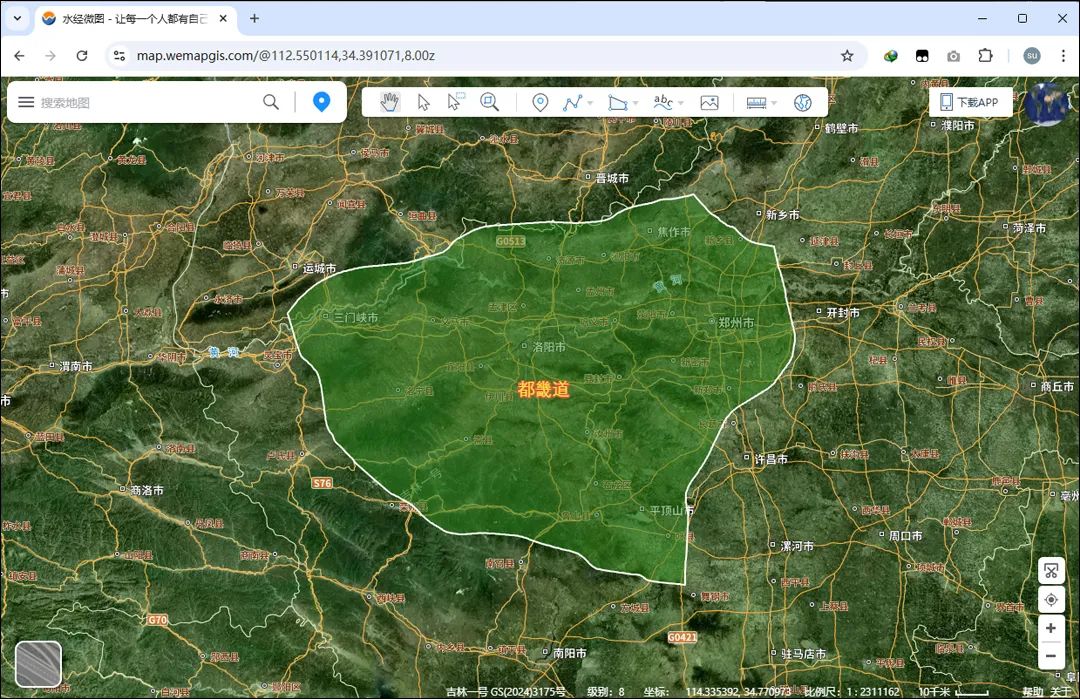This screenshot has width=1080, height=699.
Task: Click the 帮助 help link
Action: click(x=1032, y=691)
